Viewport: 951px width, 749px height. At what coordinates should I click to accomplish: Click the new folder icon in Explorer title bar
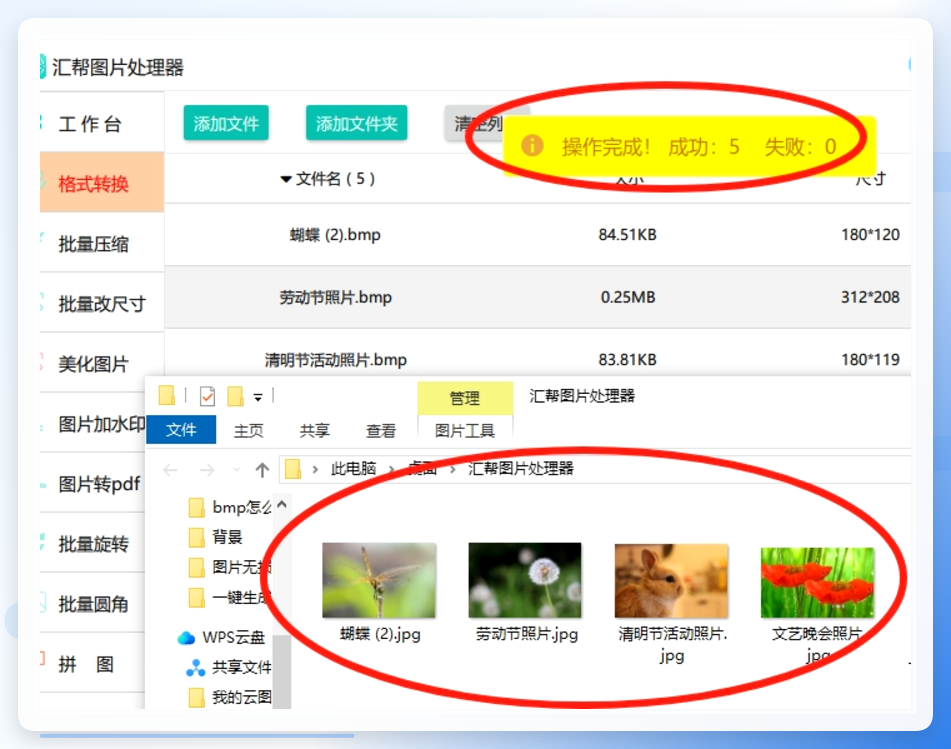point(235,396)
